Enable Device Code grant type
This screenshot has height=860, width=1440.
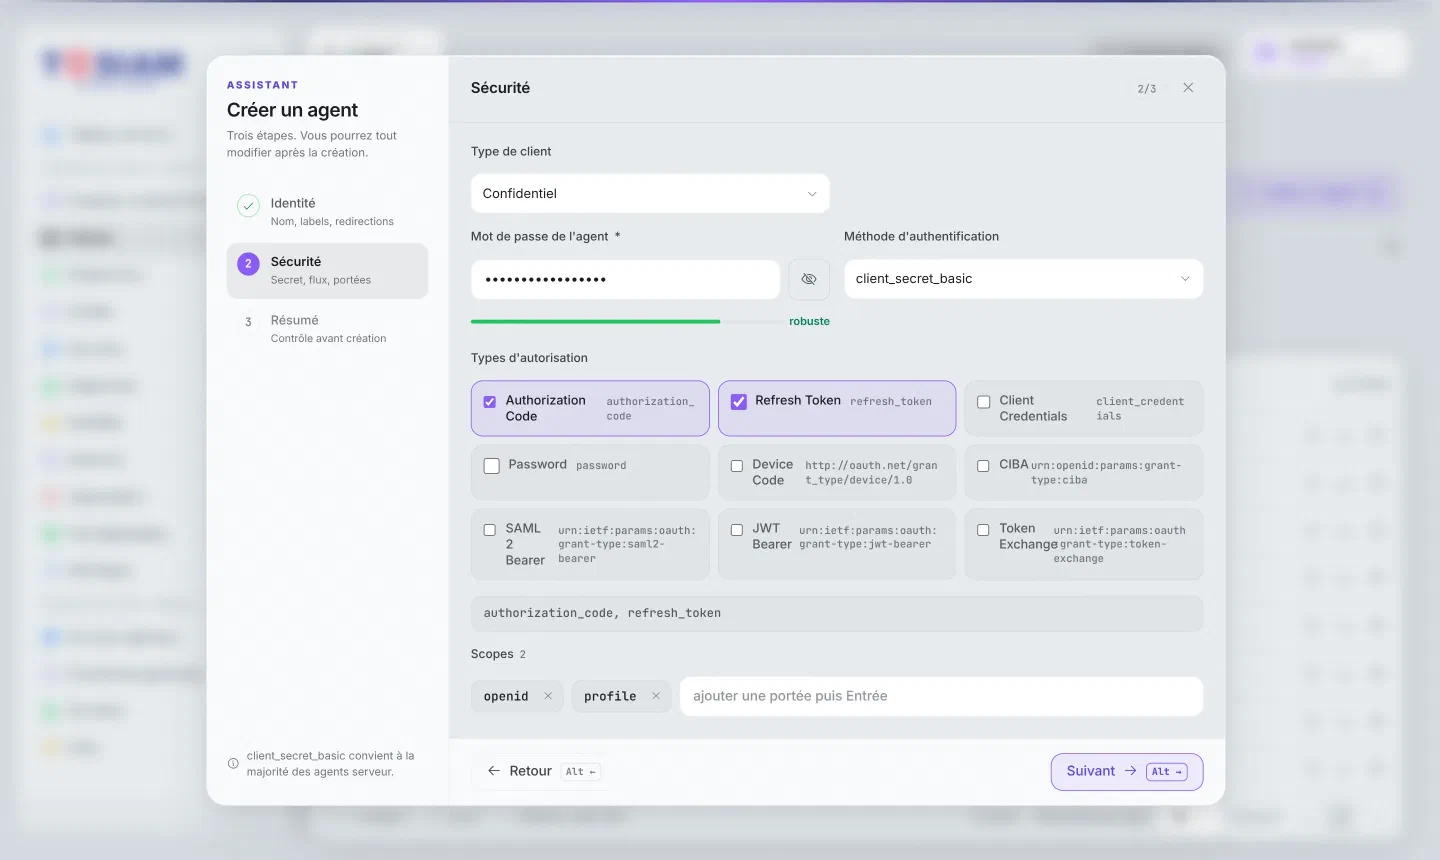(x=737, y=466)
